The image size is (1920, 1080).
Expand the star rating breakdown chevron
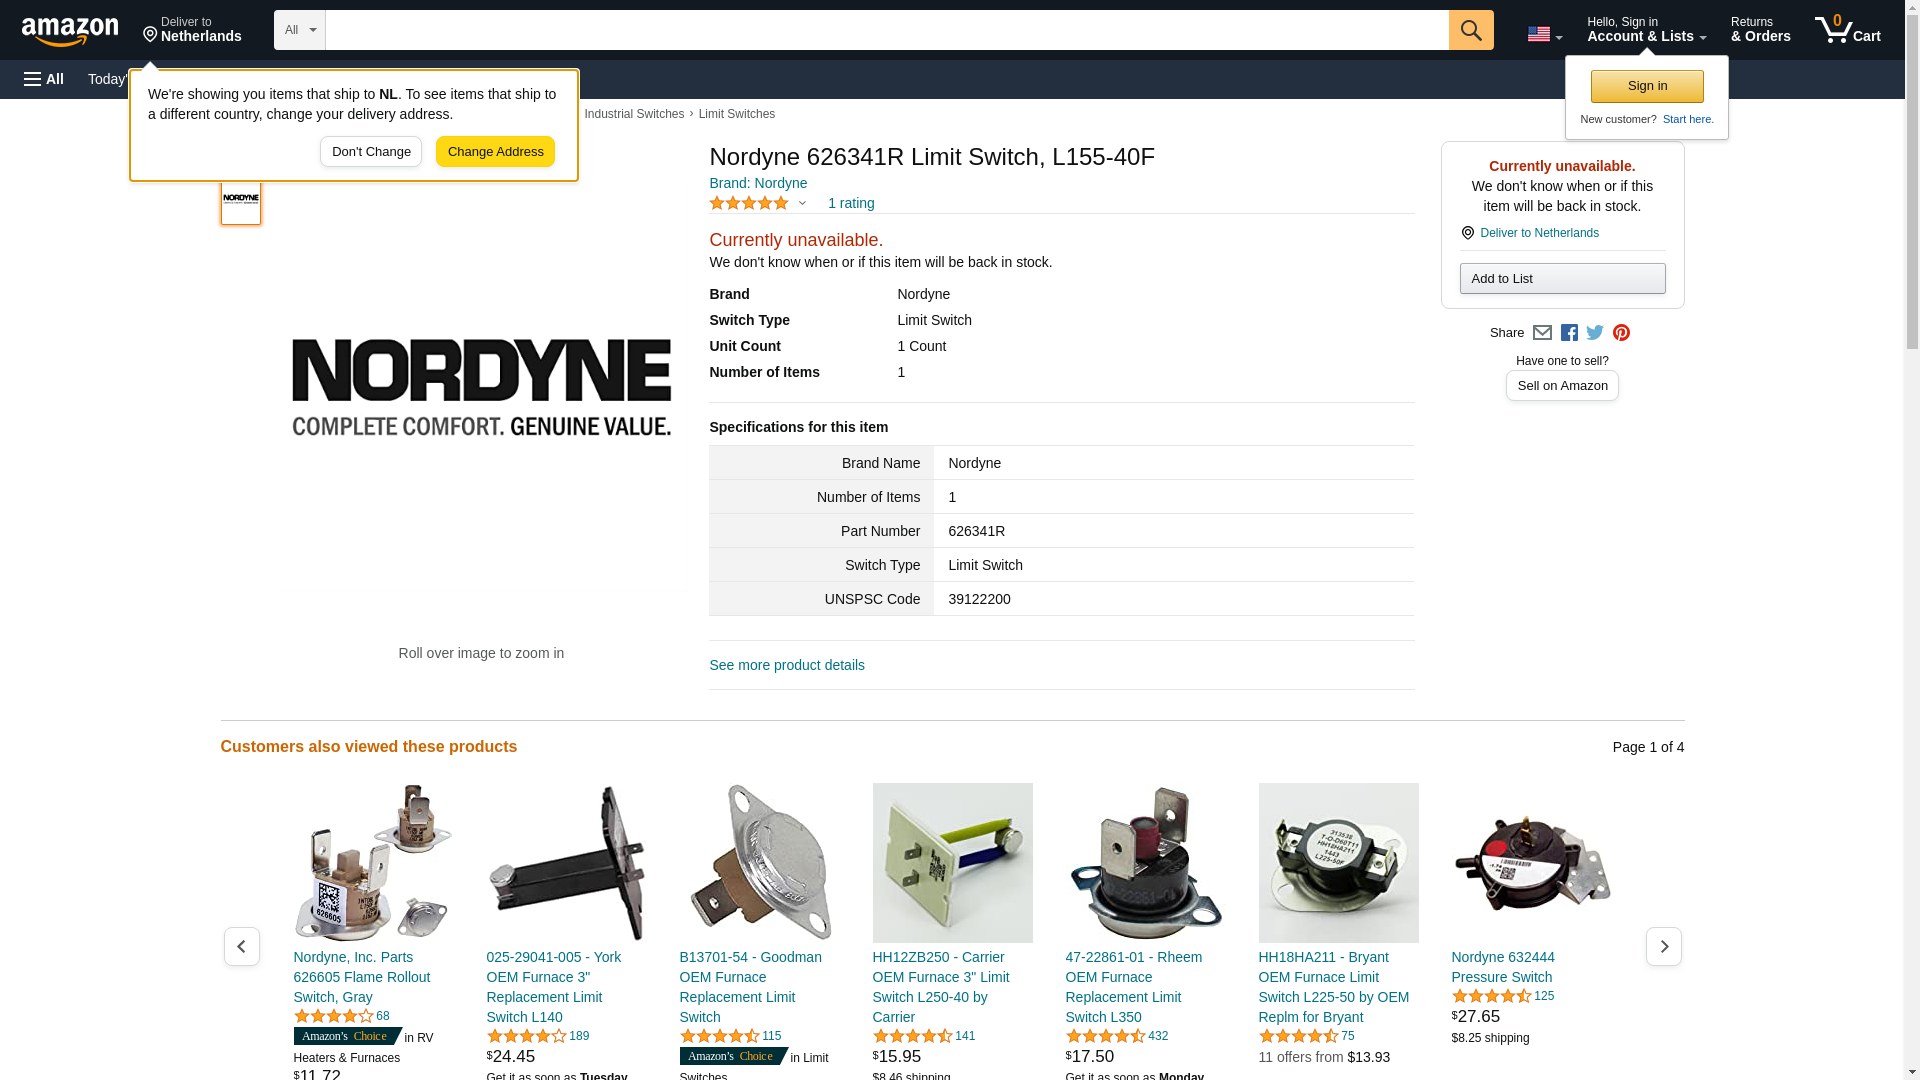pyautogui.click(x=802, y=204)
